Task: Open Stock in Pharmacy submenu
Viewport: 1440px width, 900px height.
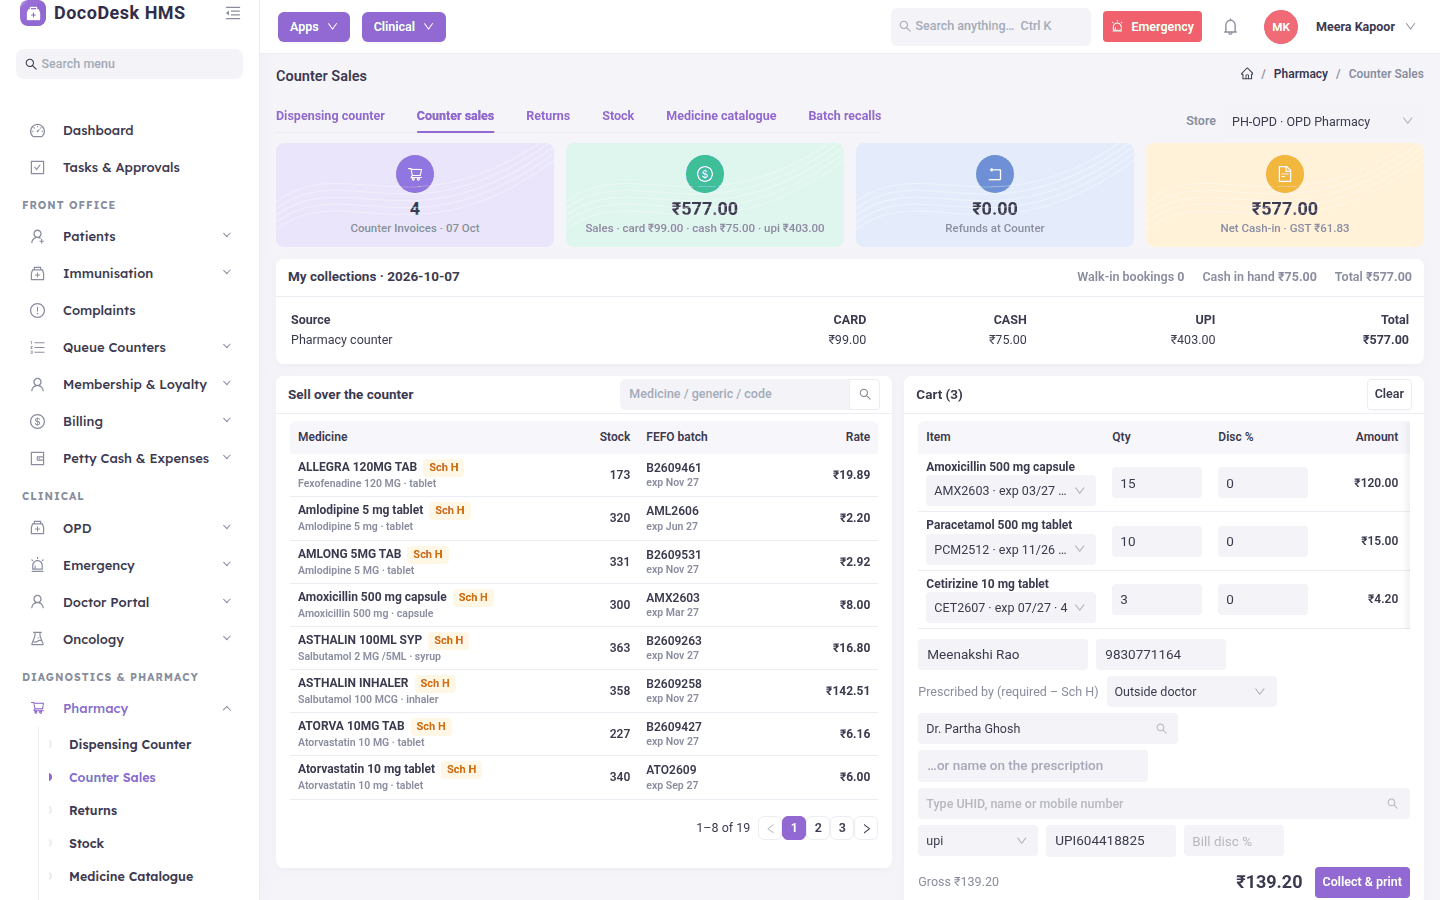Action: pyautogui.click(x=86, y=844)
